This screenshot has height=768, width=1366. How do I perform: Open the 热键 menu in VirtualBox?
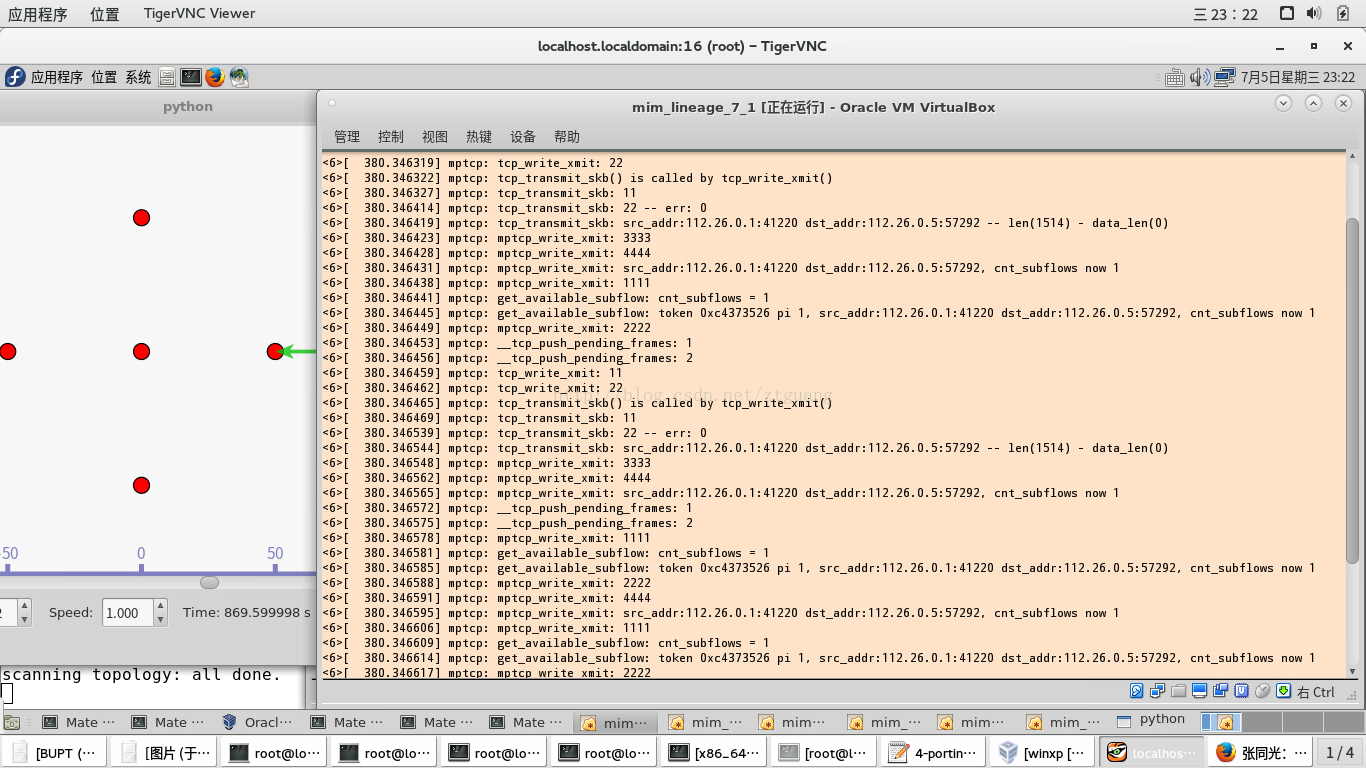pos(479,137)
